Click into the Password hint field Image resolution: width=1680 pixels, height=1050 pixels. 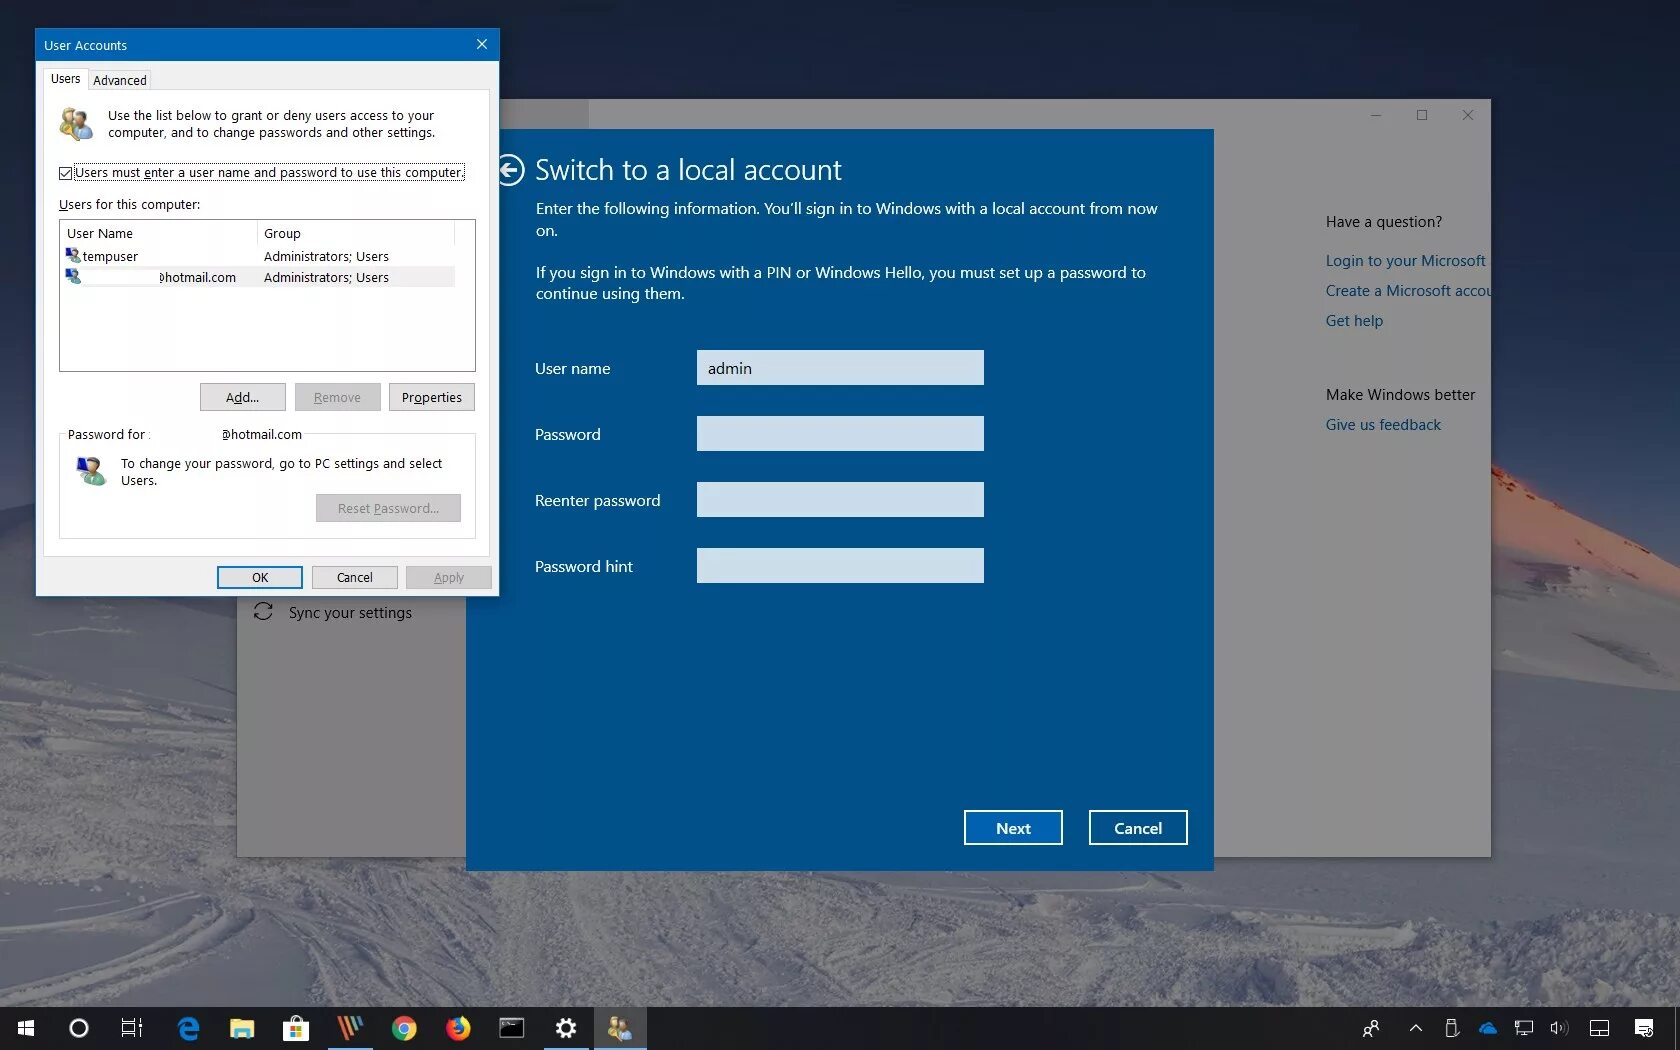point(840,566)
